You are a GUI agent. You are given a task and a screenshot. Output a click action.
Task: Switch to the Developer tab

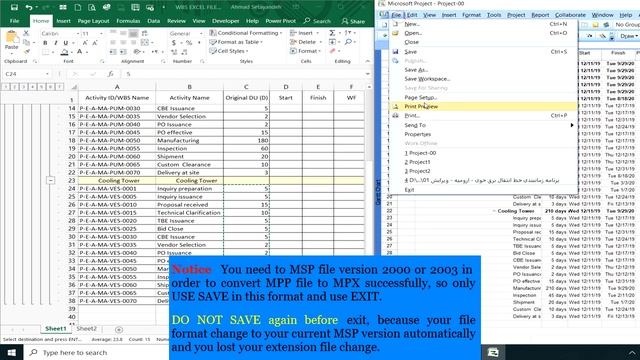click(x=225, y=21)
